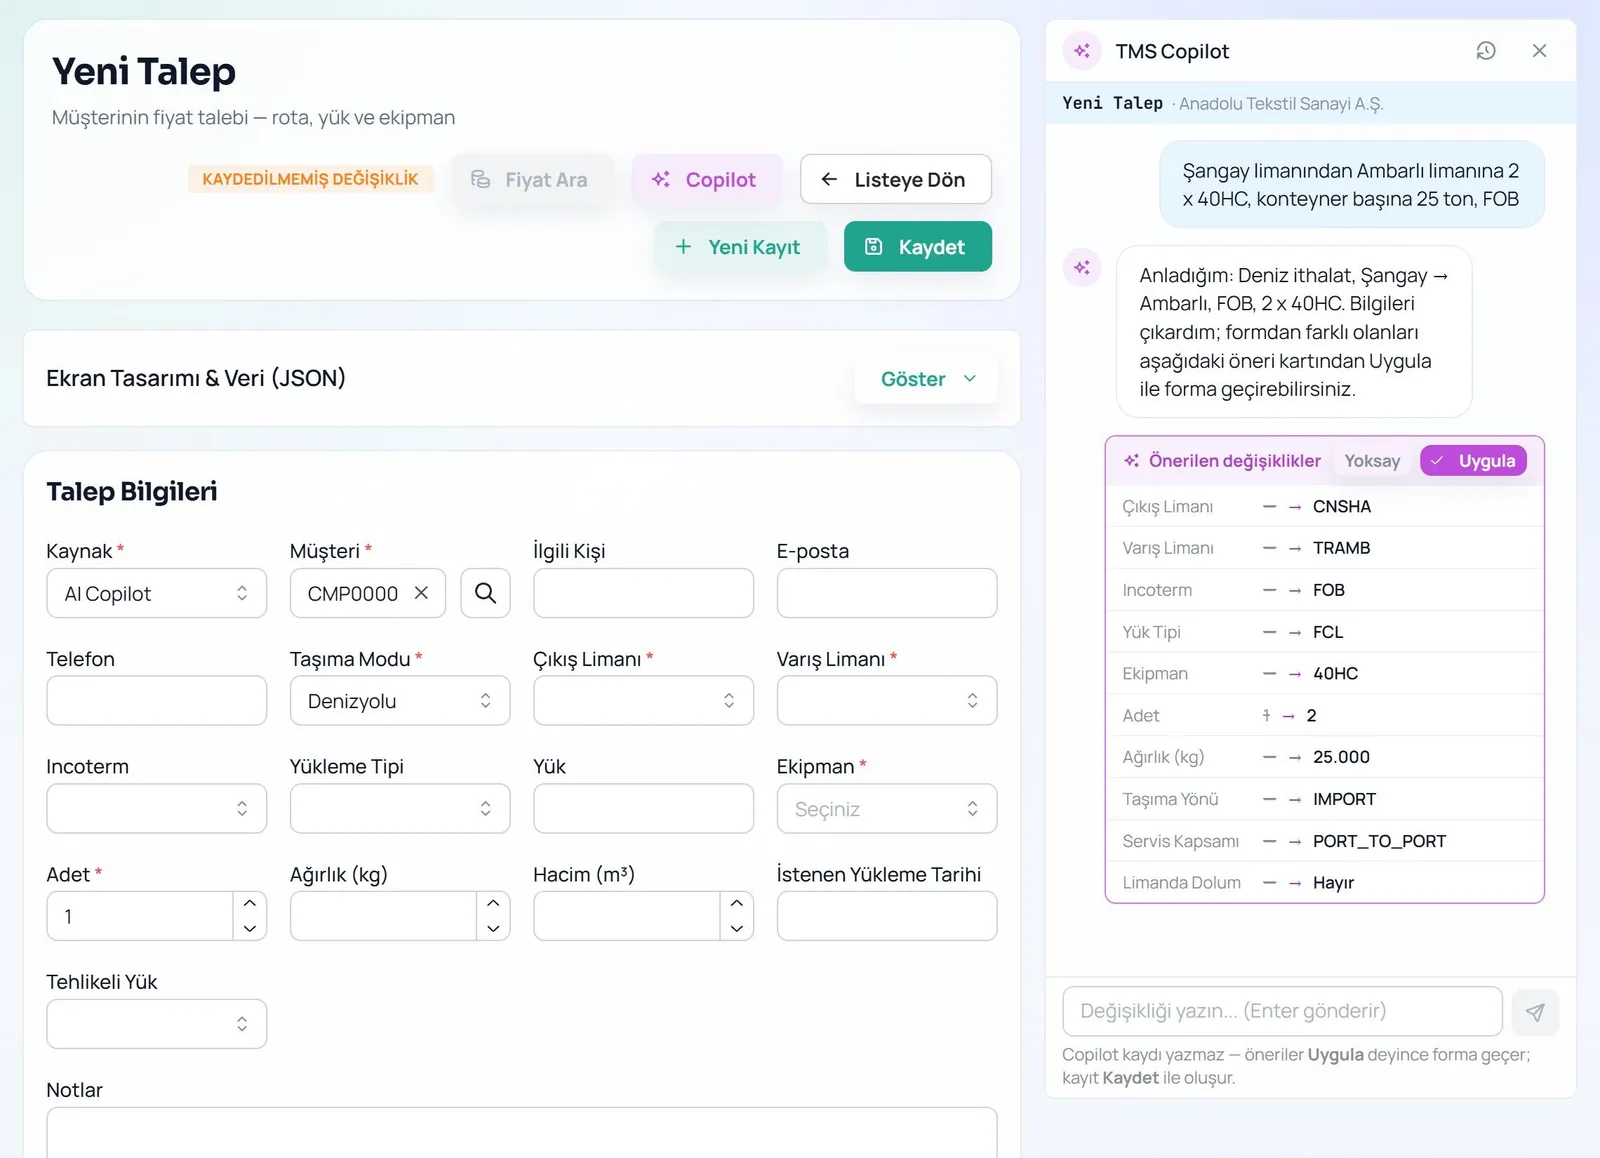Decrease the Hacim (m³) stepper
The width and height of the screenshot is (1600, 1158).
[x=737, y=929]
